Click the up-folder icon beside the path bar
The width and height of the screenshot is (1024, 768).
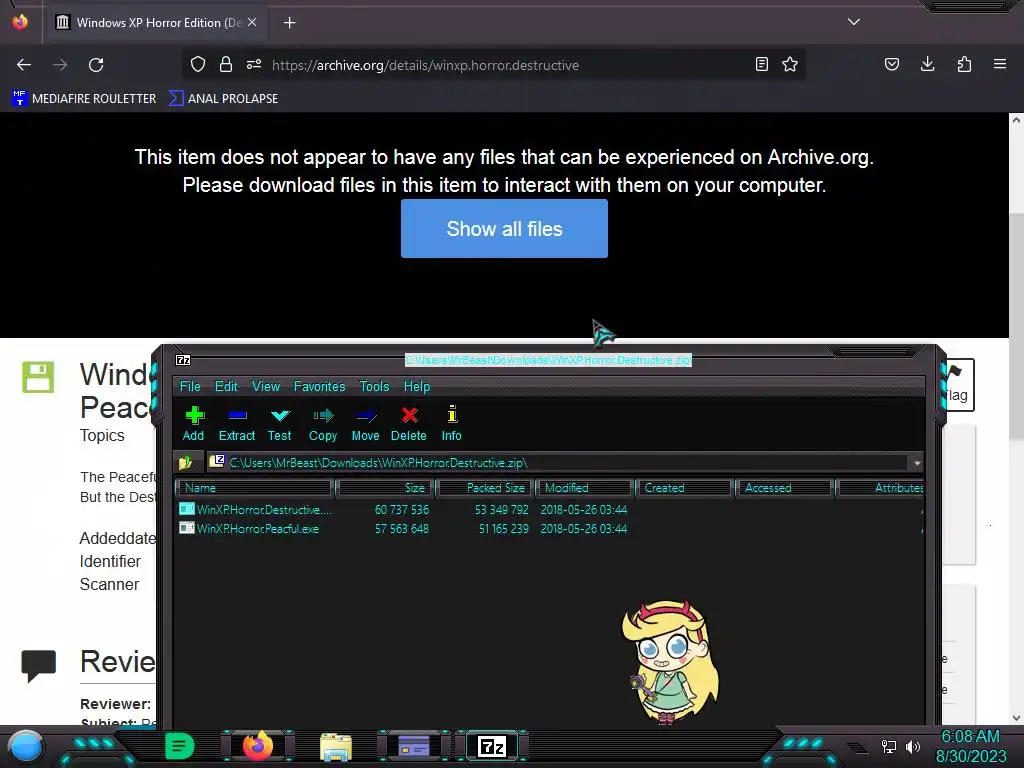pyautogui.click(x=185, y=462)
